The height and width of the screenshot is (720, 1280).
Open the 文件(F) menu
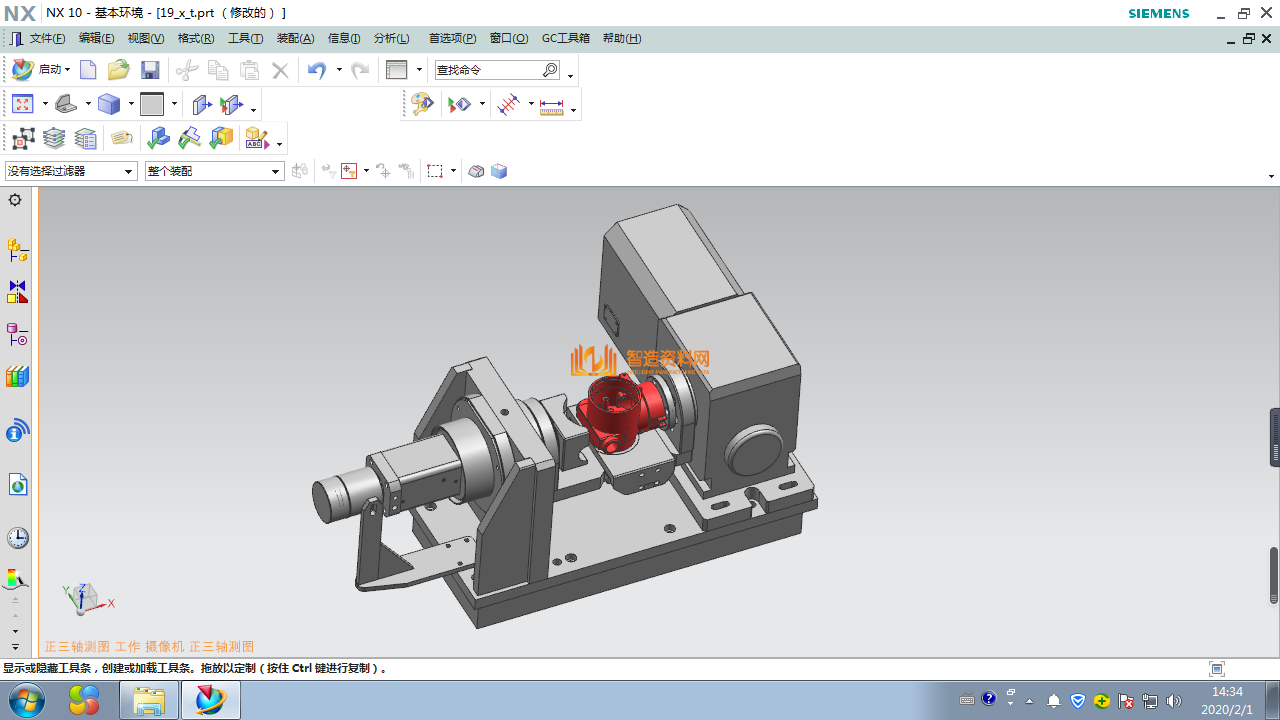(x=47, y=38)
